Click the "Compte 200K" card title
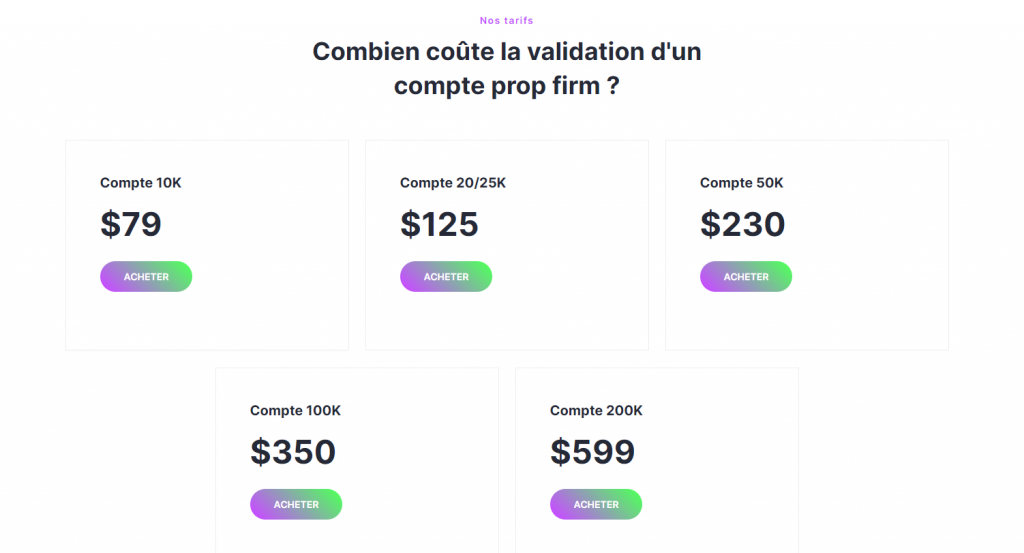This screenshot has width=1024, height=553. pos(596,411)
